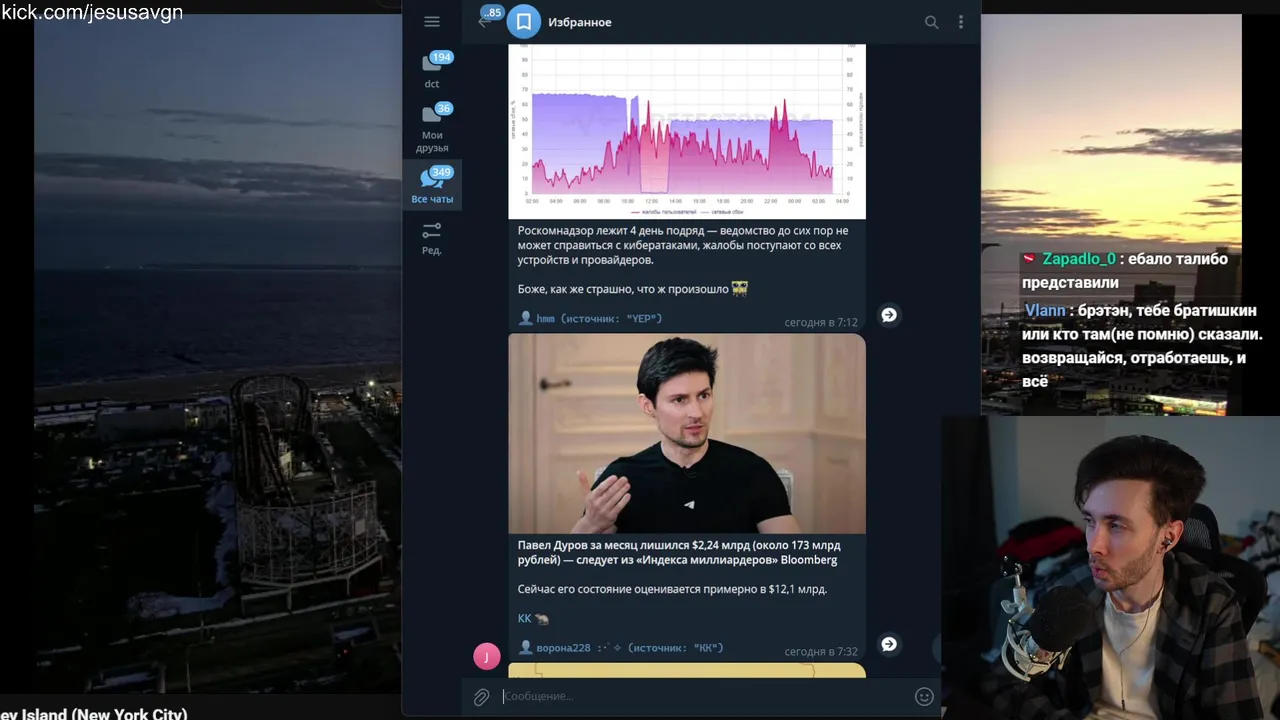Viewport: 1280px width, 720px height.
Task: Focus the Сообщение message input field
Action: 702,696
